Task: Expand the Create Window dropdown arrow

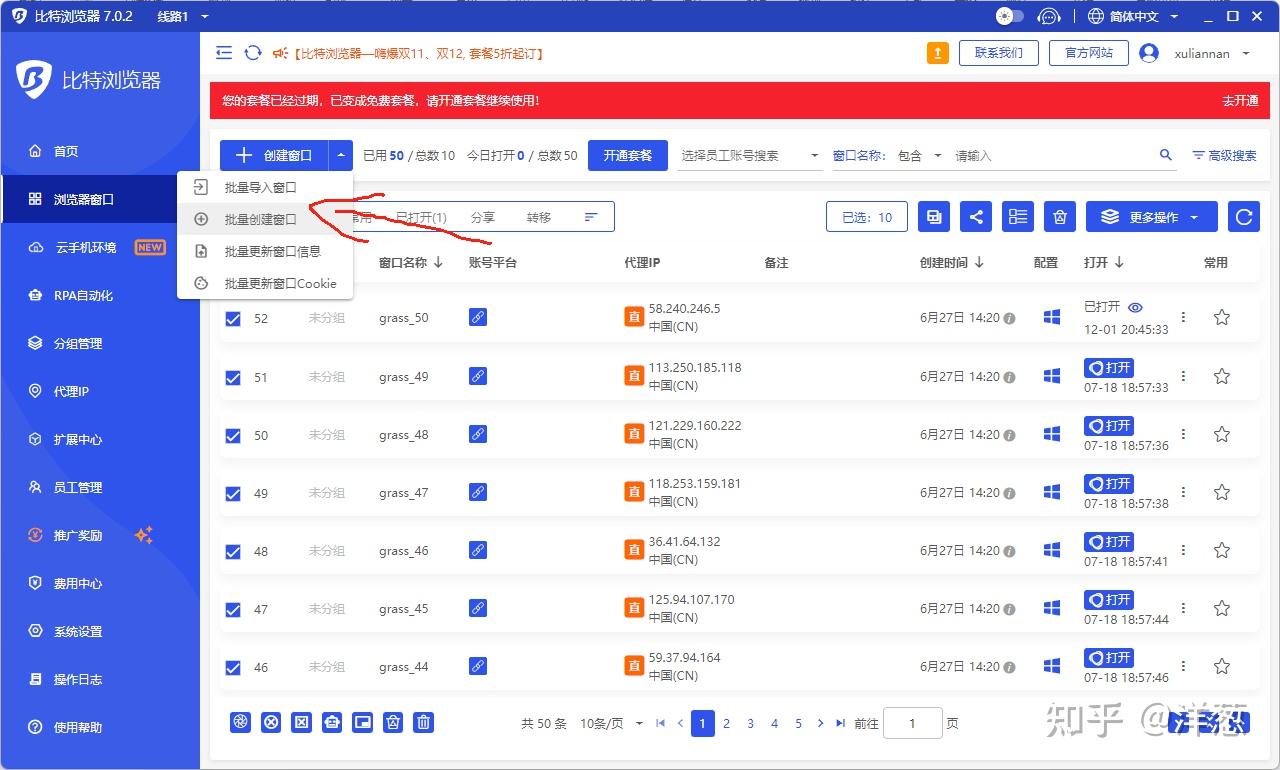Action: [x=342, y=155]
